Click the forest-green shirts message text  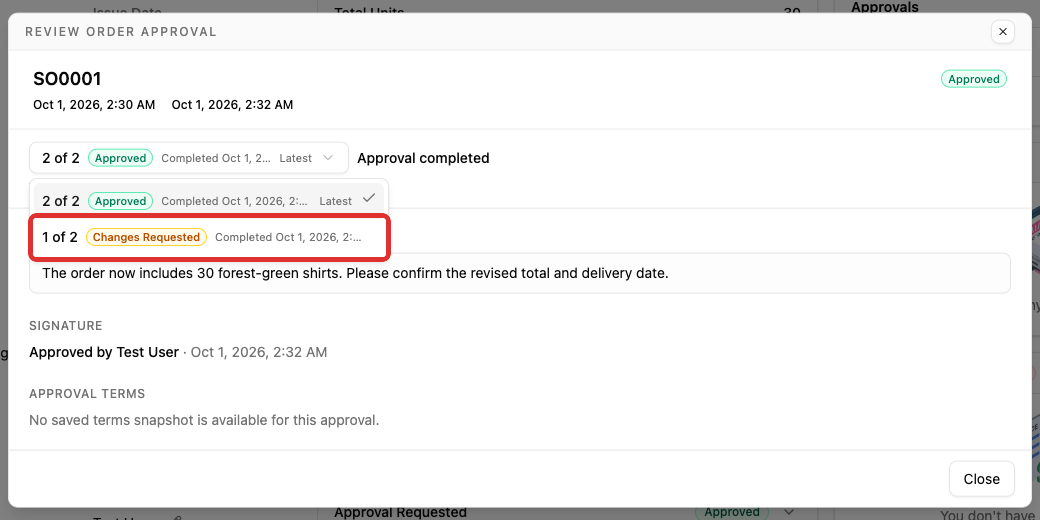355,273
